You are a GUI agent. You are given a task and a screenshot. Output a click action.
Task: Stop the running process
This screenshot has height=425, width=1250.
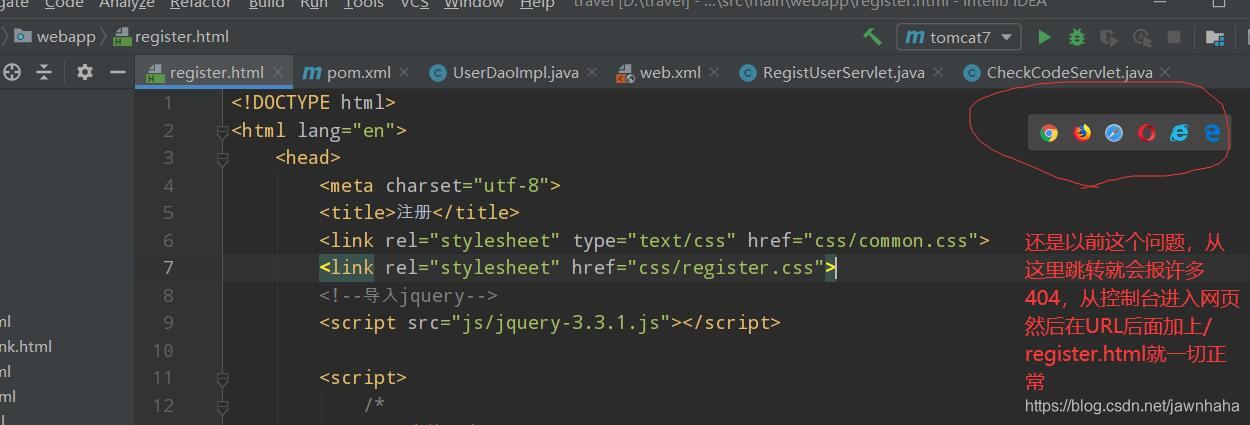tap(1174, 37)
